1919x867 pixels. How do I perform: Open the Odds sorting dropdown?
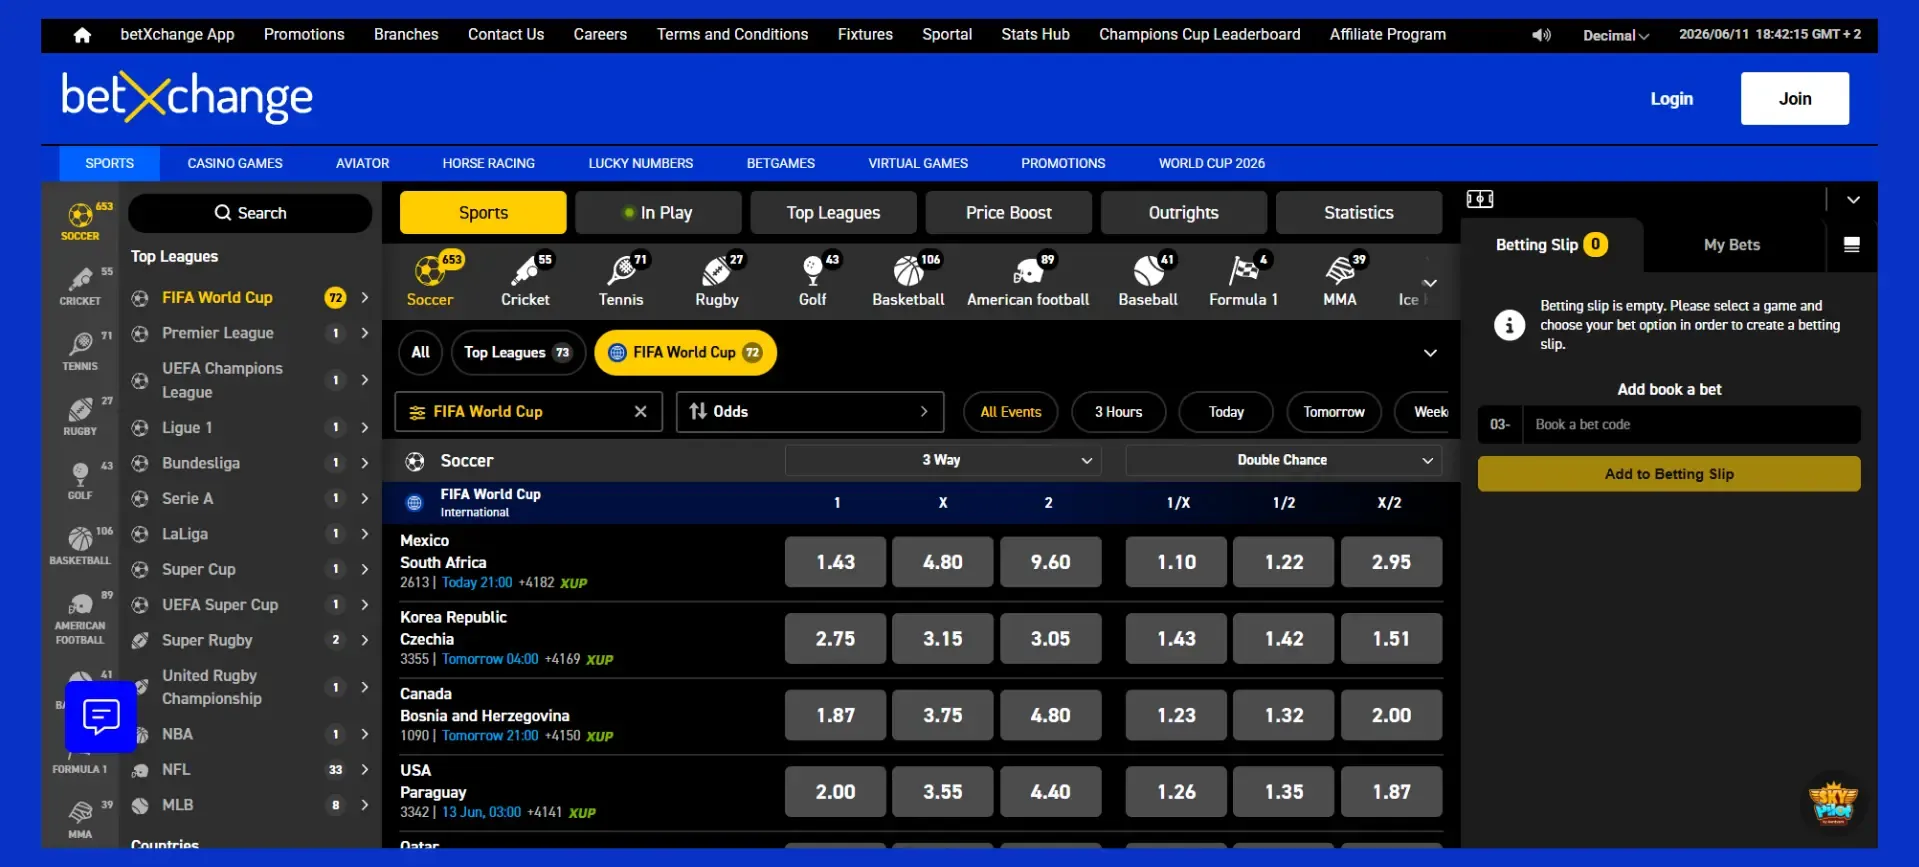point(810,412)
